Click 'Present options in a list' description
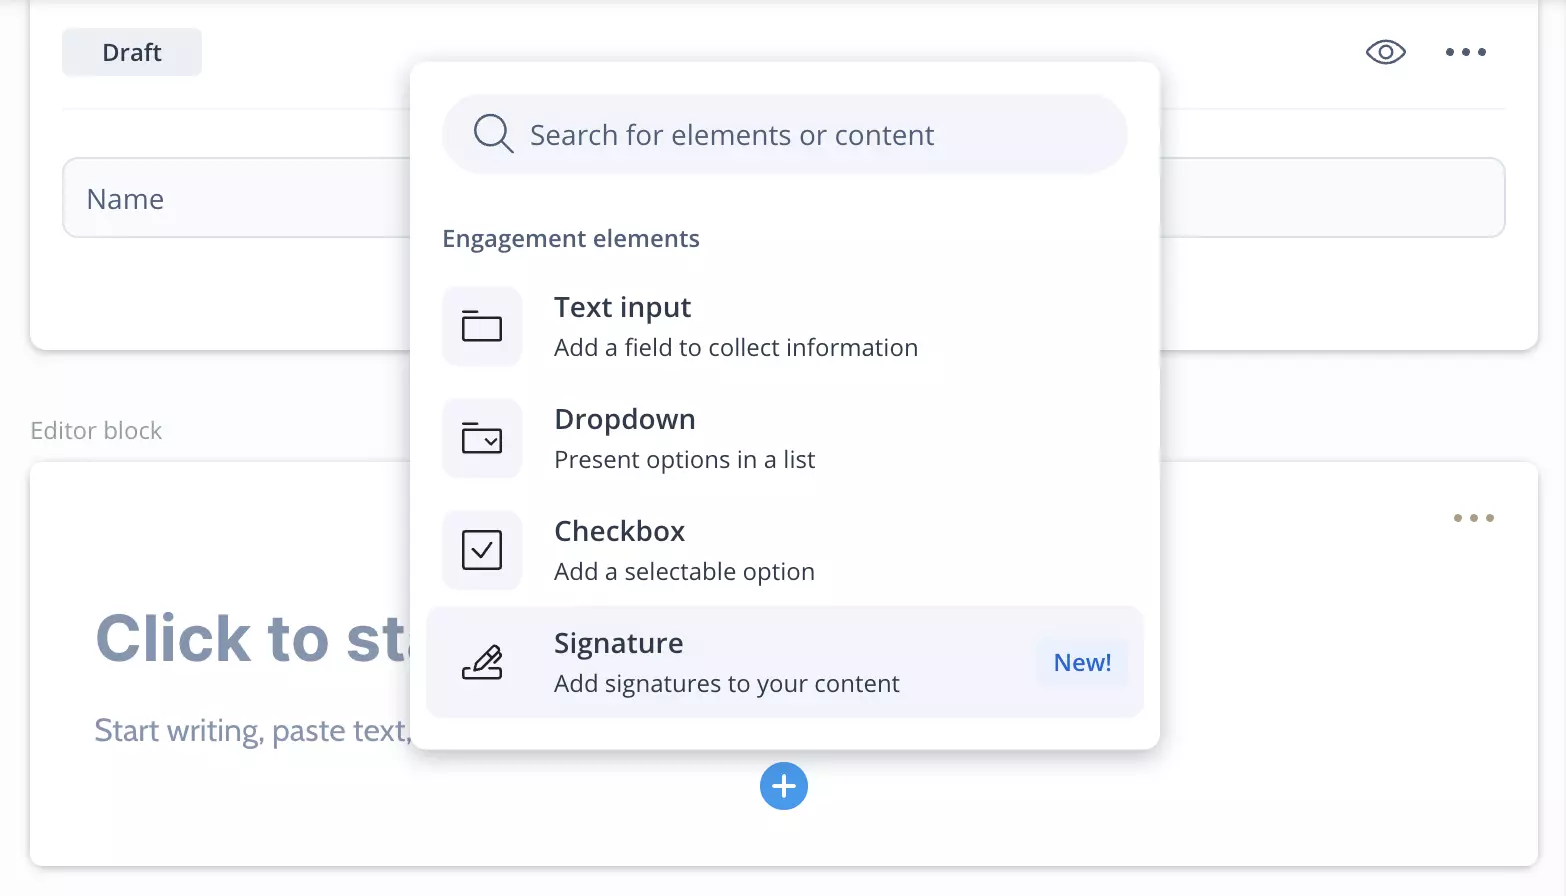This screenshot has width=1566, height=896. (685, 459)
